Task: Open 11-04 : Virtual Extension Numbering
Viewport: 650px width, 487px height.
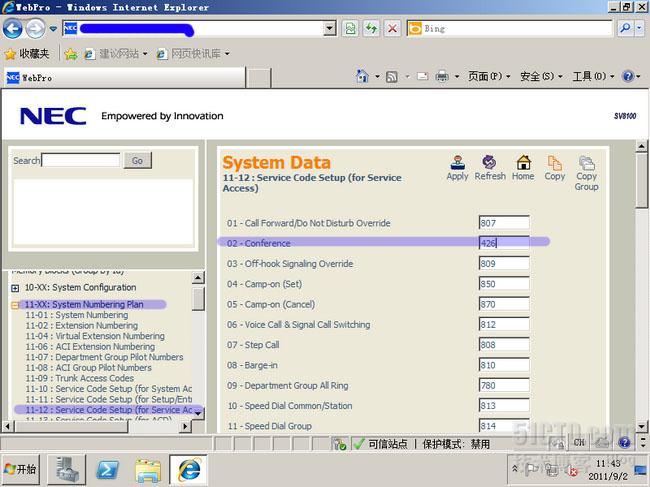Action: click(x=95, y=336)
